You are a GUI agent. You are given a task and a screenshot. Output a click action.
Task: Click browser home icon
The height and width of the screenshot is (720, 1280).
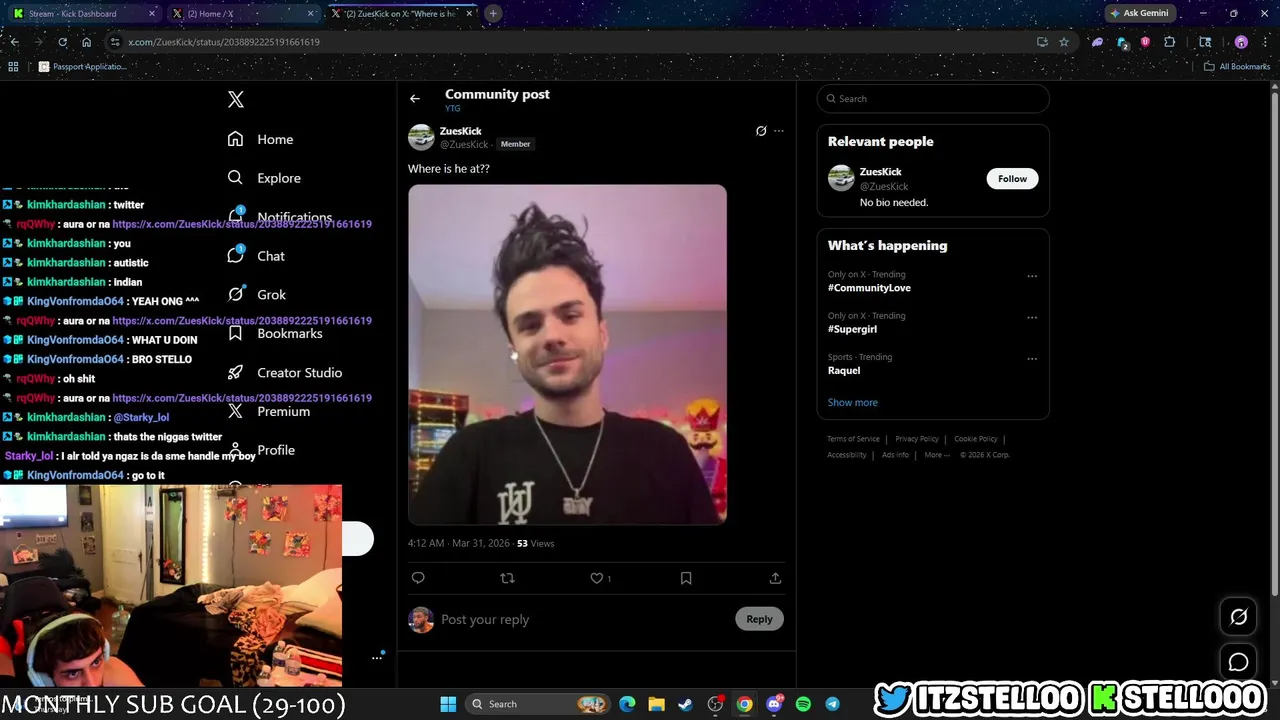tap(87, 42)
